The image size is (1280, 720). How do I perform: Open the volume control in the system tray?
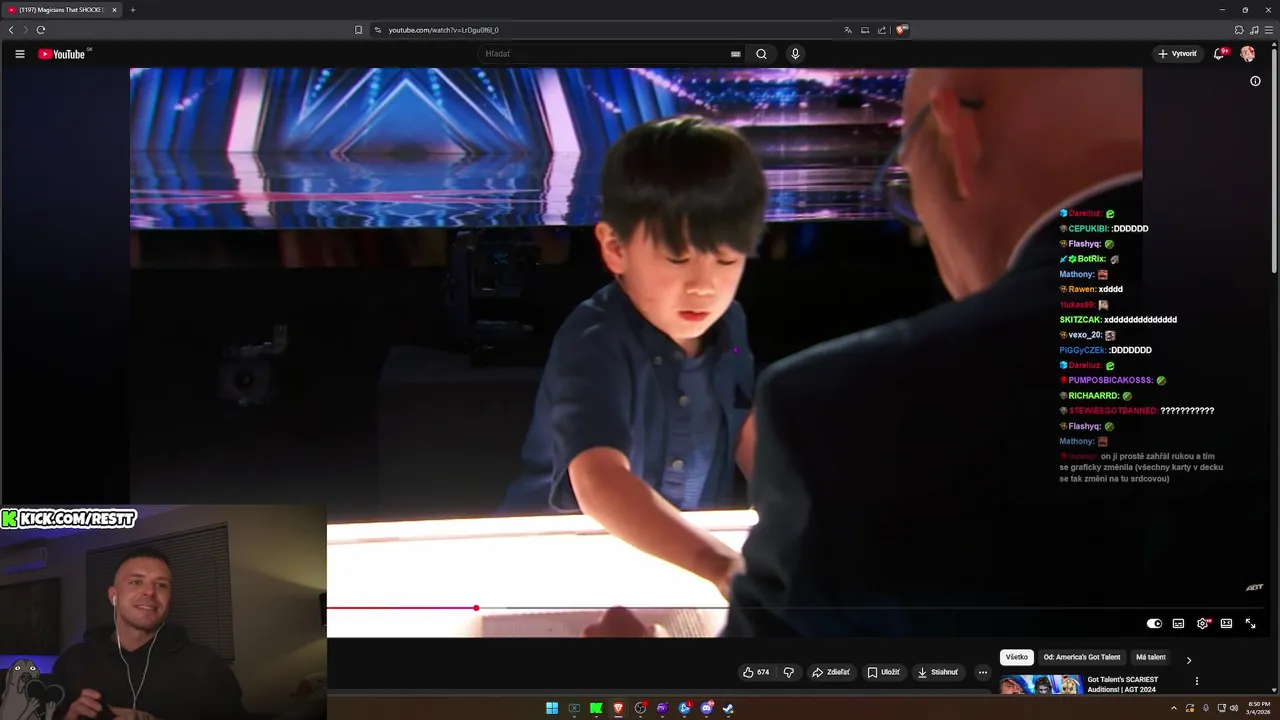point(1234,708)
